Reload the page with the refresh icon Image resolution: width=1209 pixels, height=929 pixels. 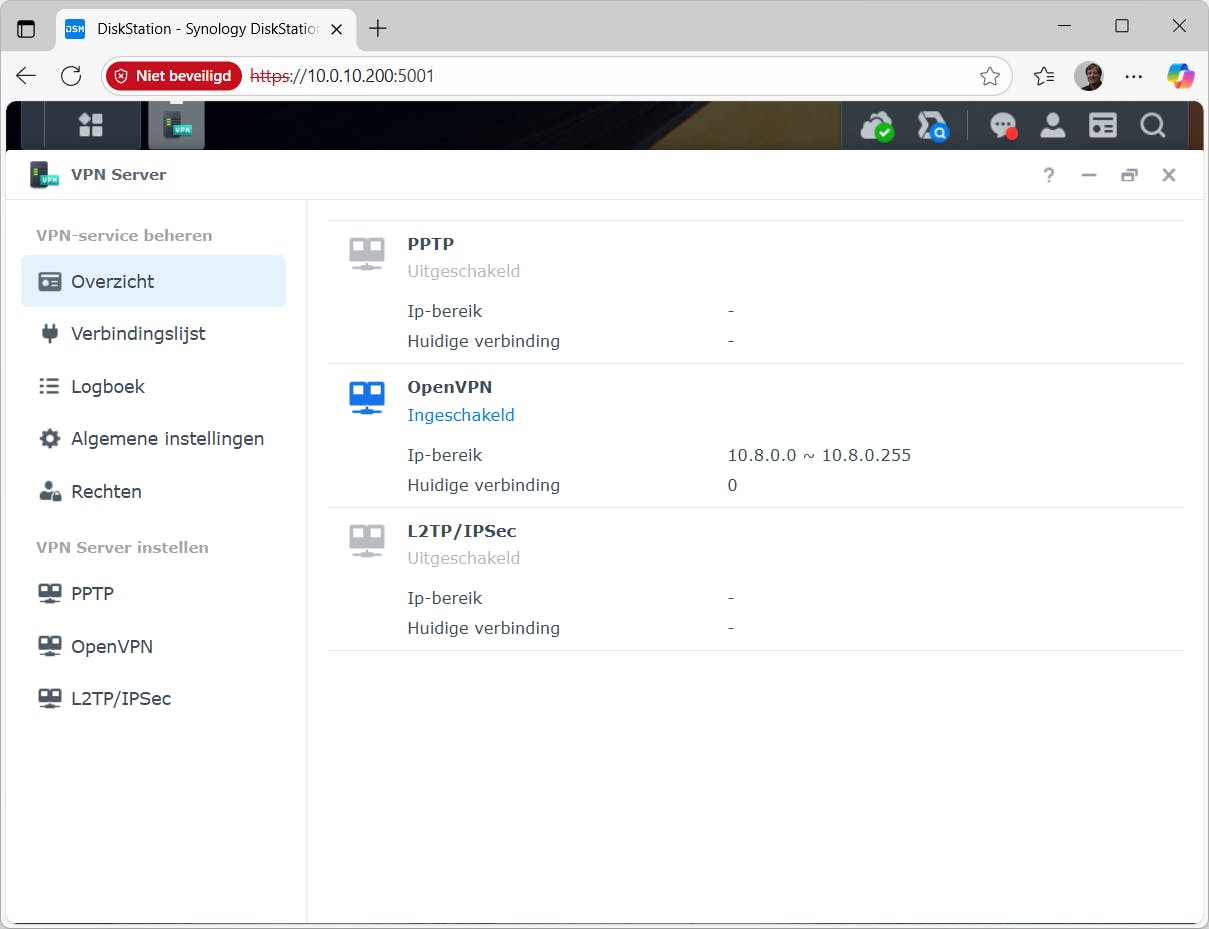(71, 76)
